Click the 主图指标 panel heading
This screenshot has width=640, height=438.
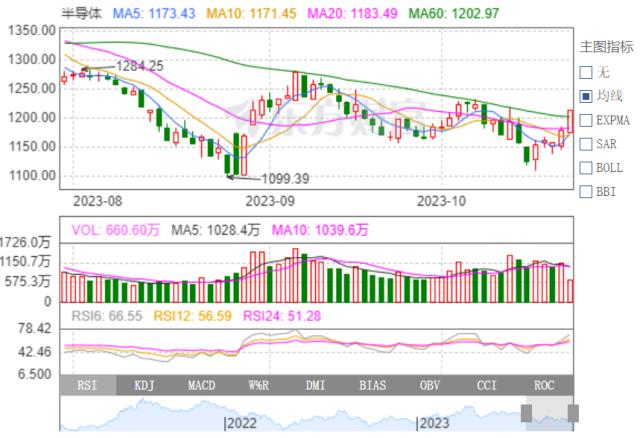coord(607,47)
